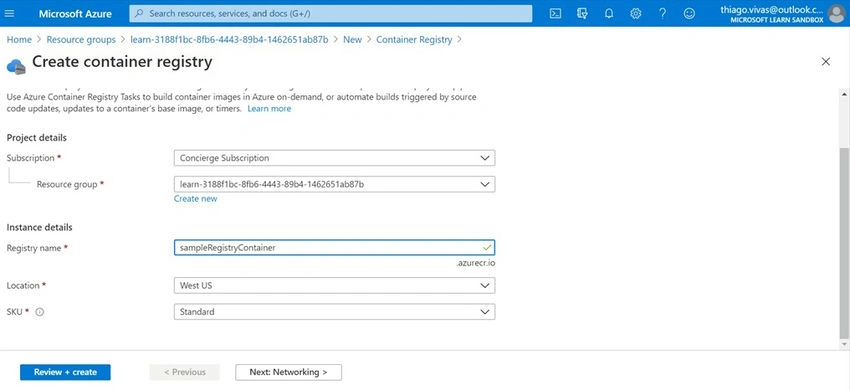850x390 pixels.
Task: Go to Home breadcrumb
Action: [x=19, y=40]
